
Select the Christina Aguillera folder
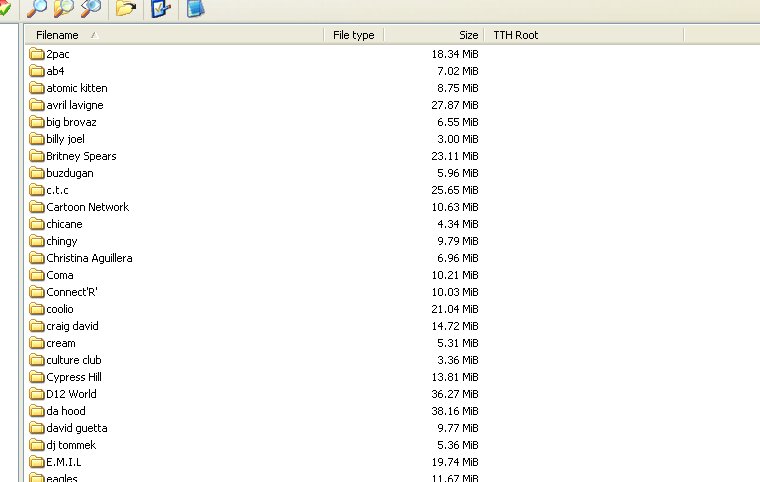89,258
